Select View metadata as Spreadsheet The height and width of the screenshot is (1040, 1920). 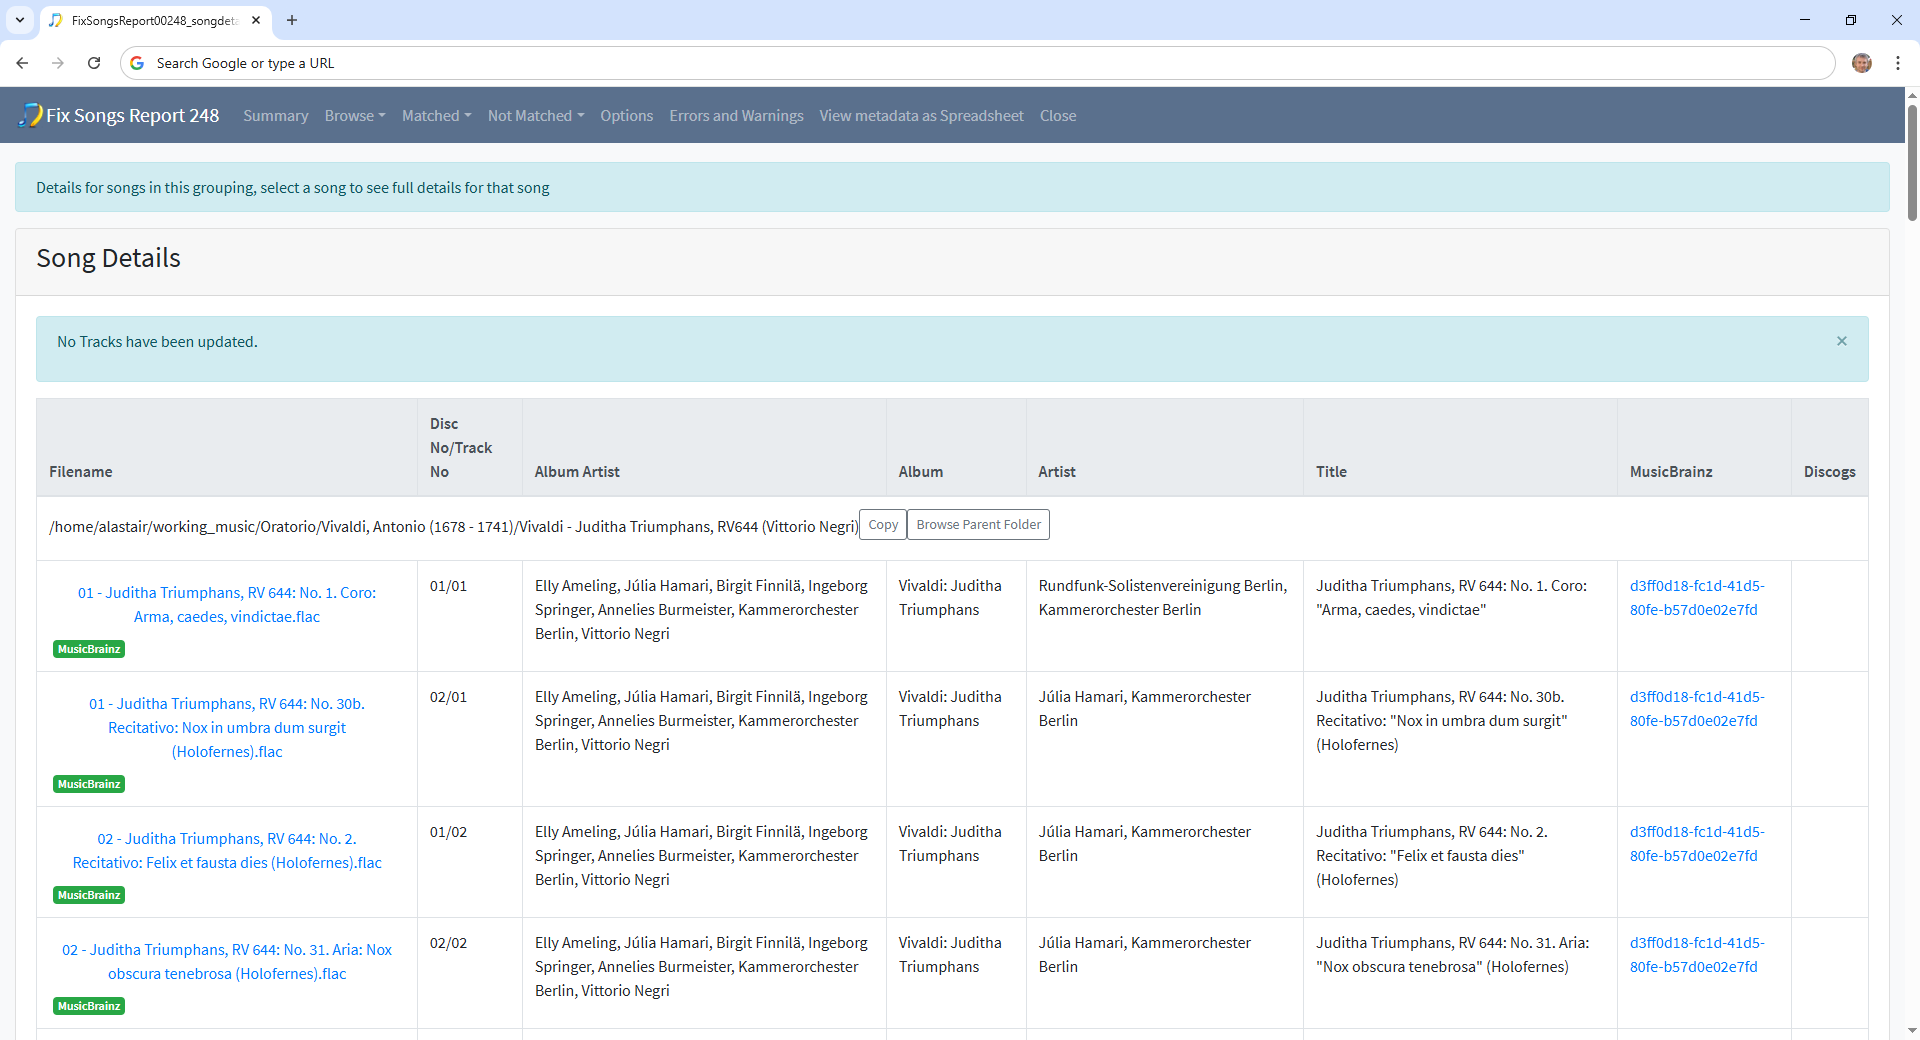(x=921, y=116)
